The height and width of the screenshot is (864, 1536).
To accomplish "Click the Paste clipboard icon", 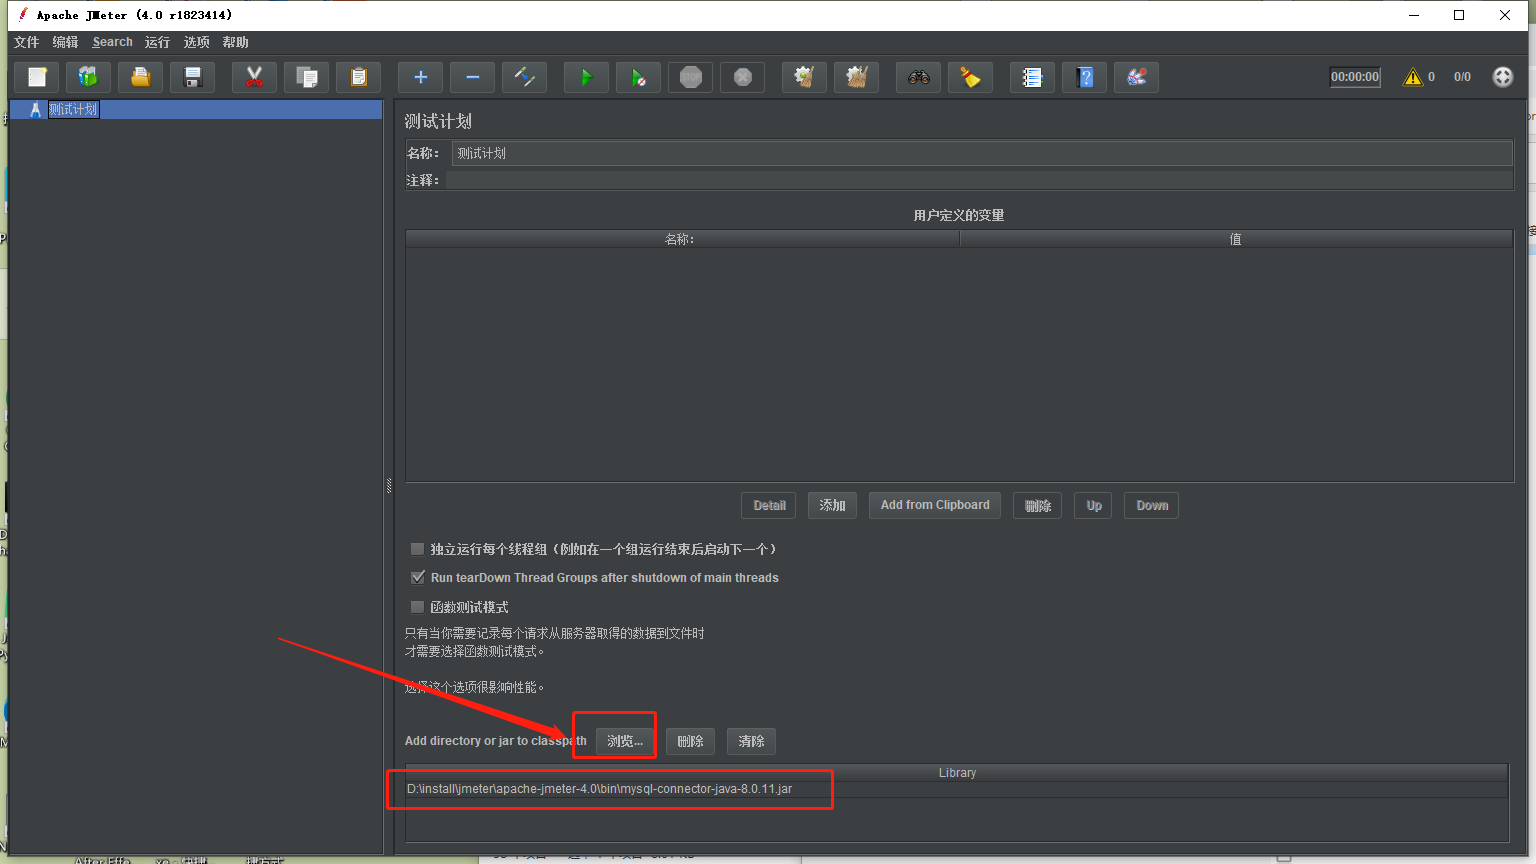I will pos(359,77).
